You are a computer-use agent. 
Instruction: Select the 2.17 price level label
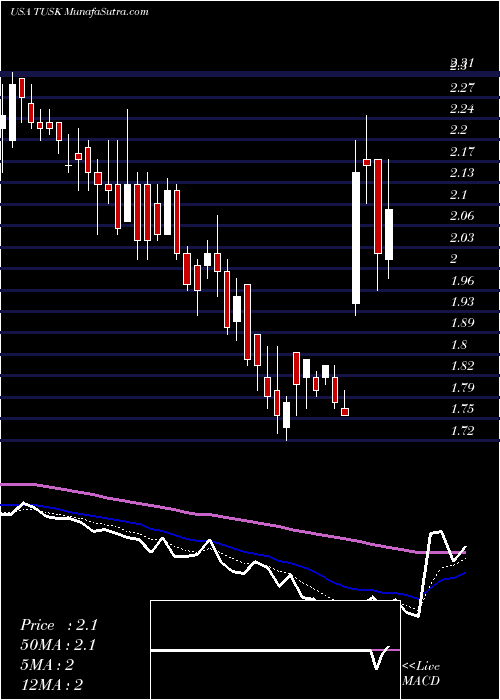(x=462, y=151)
